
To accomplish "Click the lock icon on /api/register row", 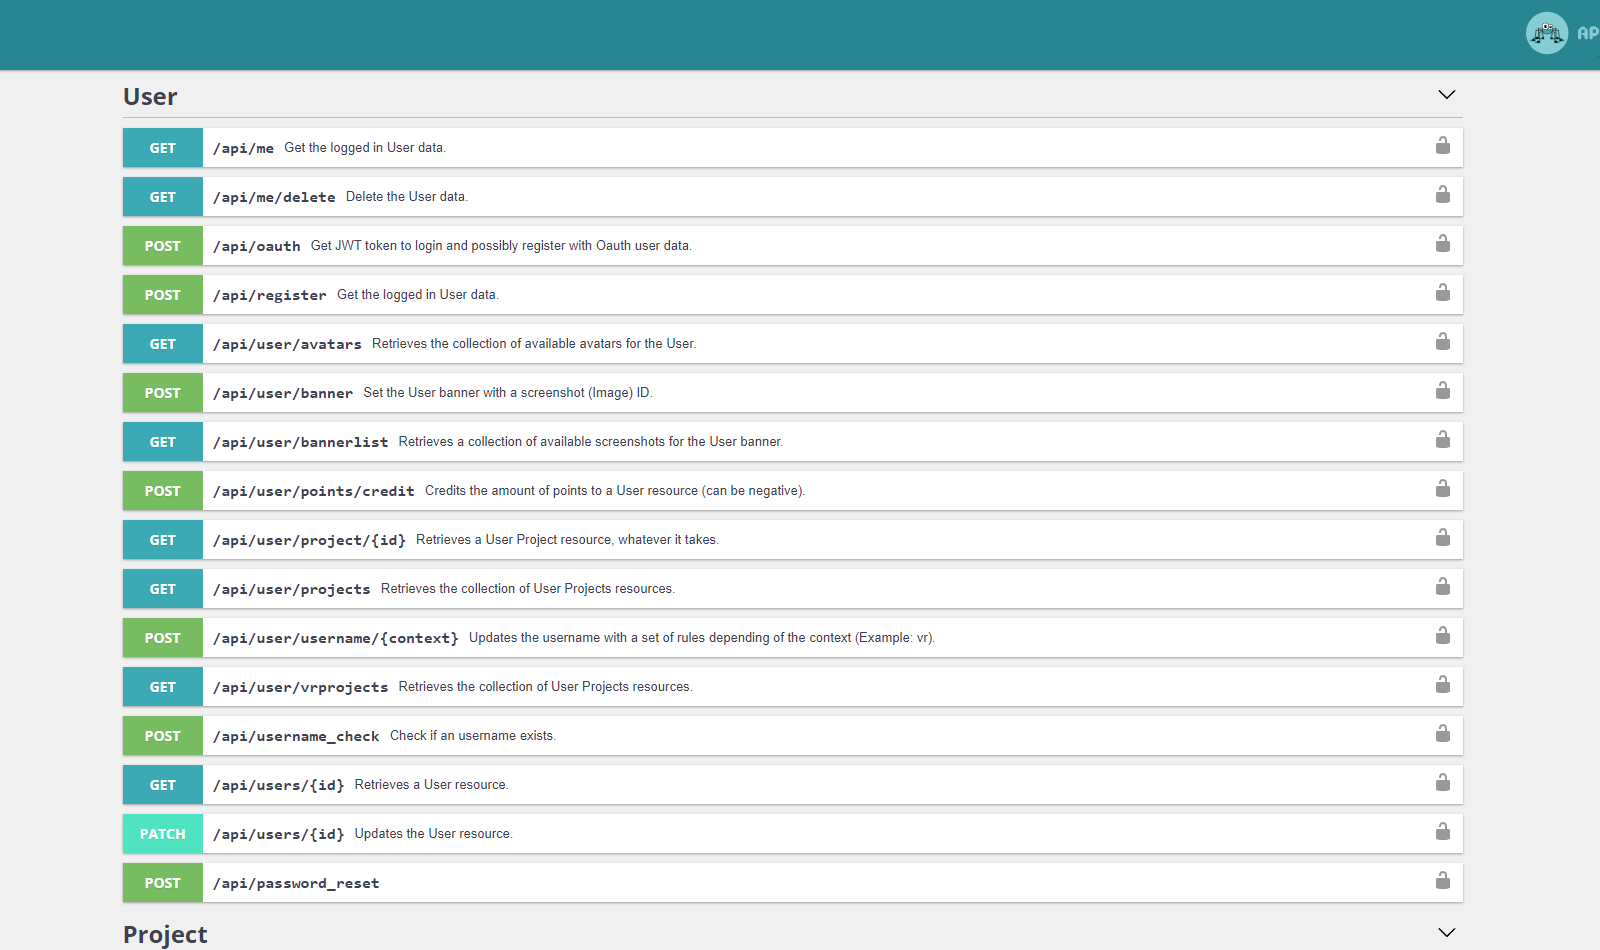I will [x=1442, y=293].
